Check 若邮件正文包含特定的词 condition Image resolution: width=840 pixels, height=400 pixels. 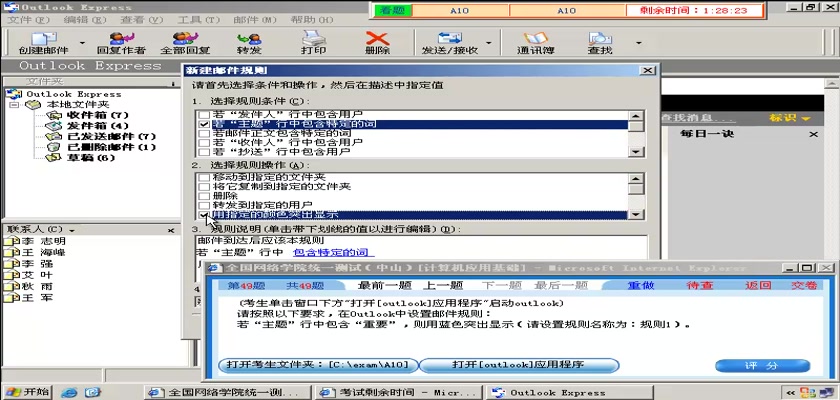204,133
